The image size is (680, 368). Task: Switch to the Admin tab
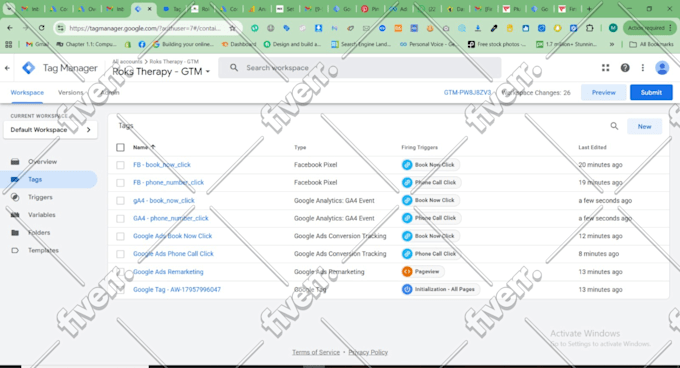[x=110, y=92]
